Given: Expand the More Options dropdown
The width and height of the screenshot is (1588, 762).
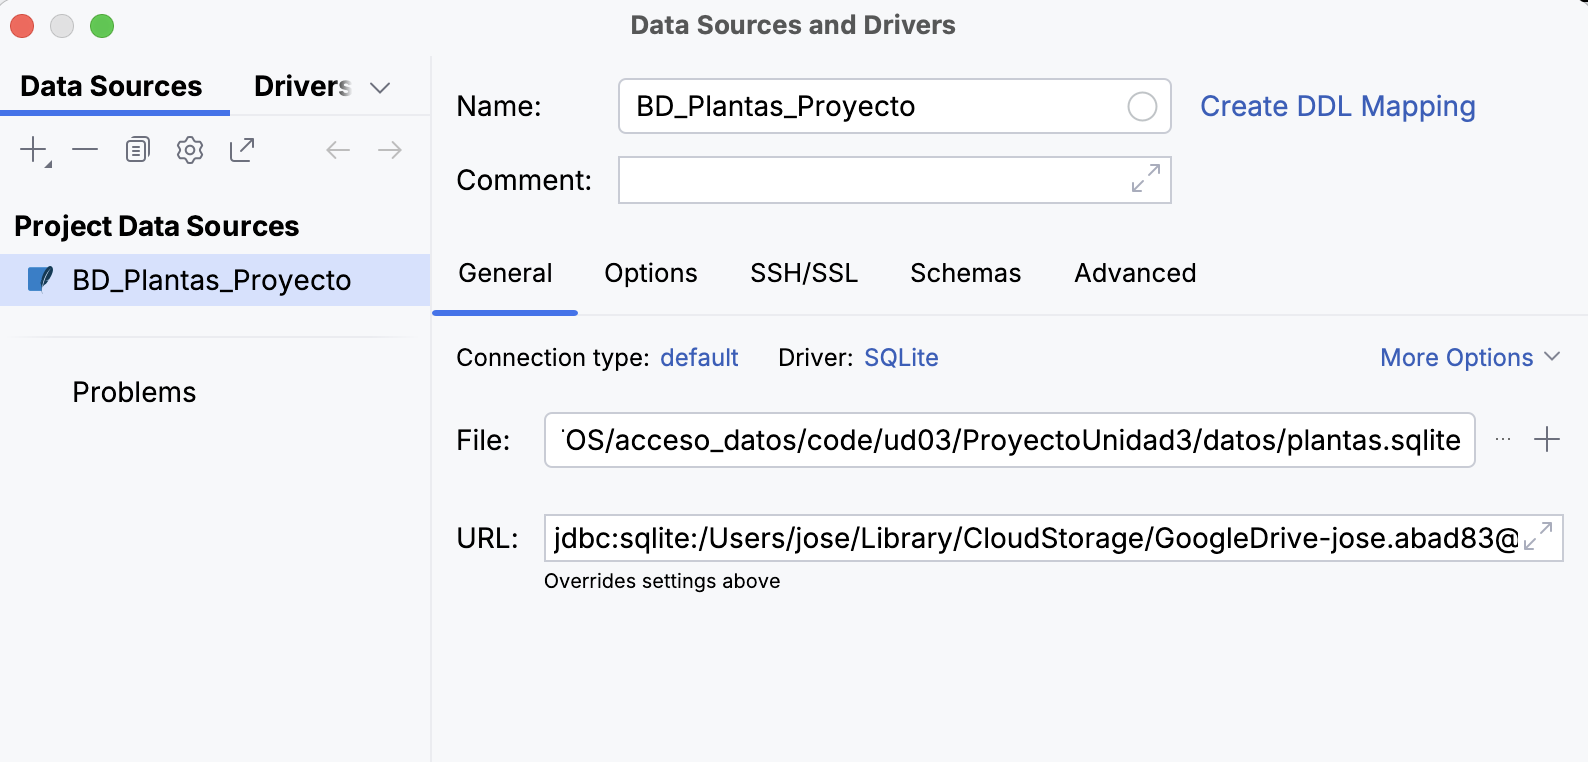Looking at the screenshot, I should click(x=1470, y=357).
